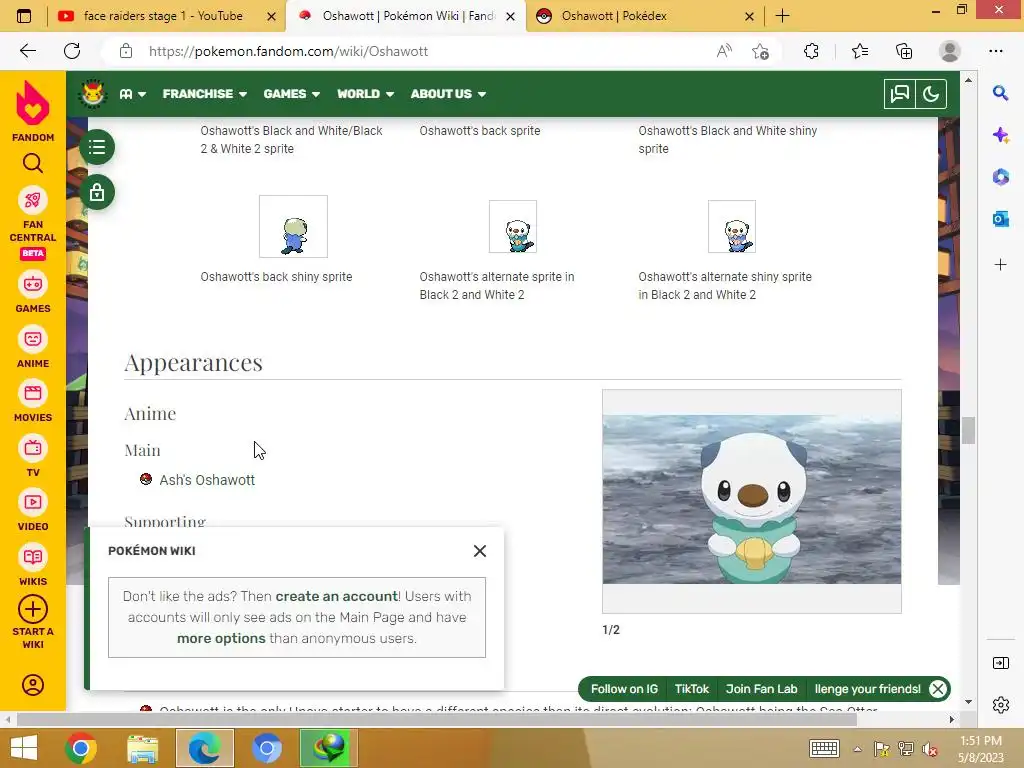Go back to previous page
The image size is (1024, 768).
[x=27, y=51]
